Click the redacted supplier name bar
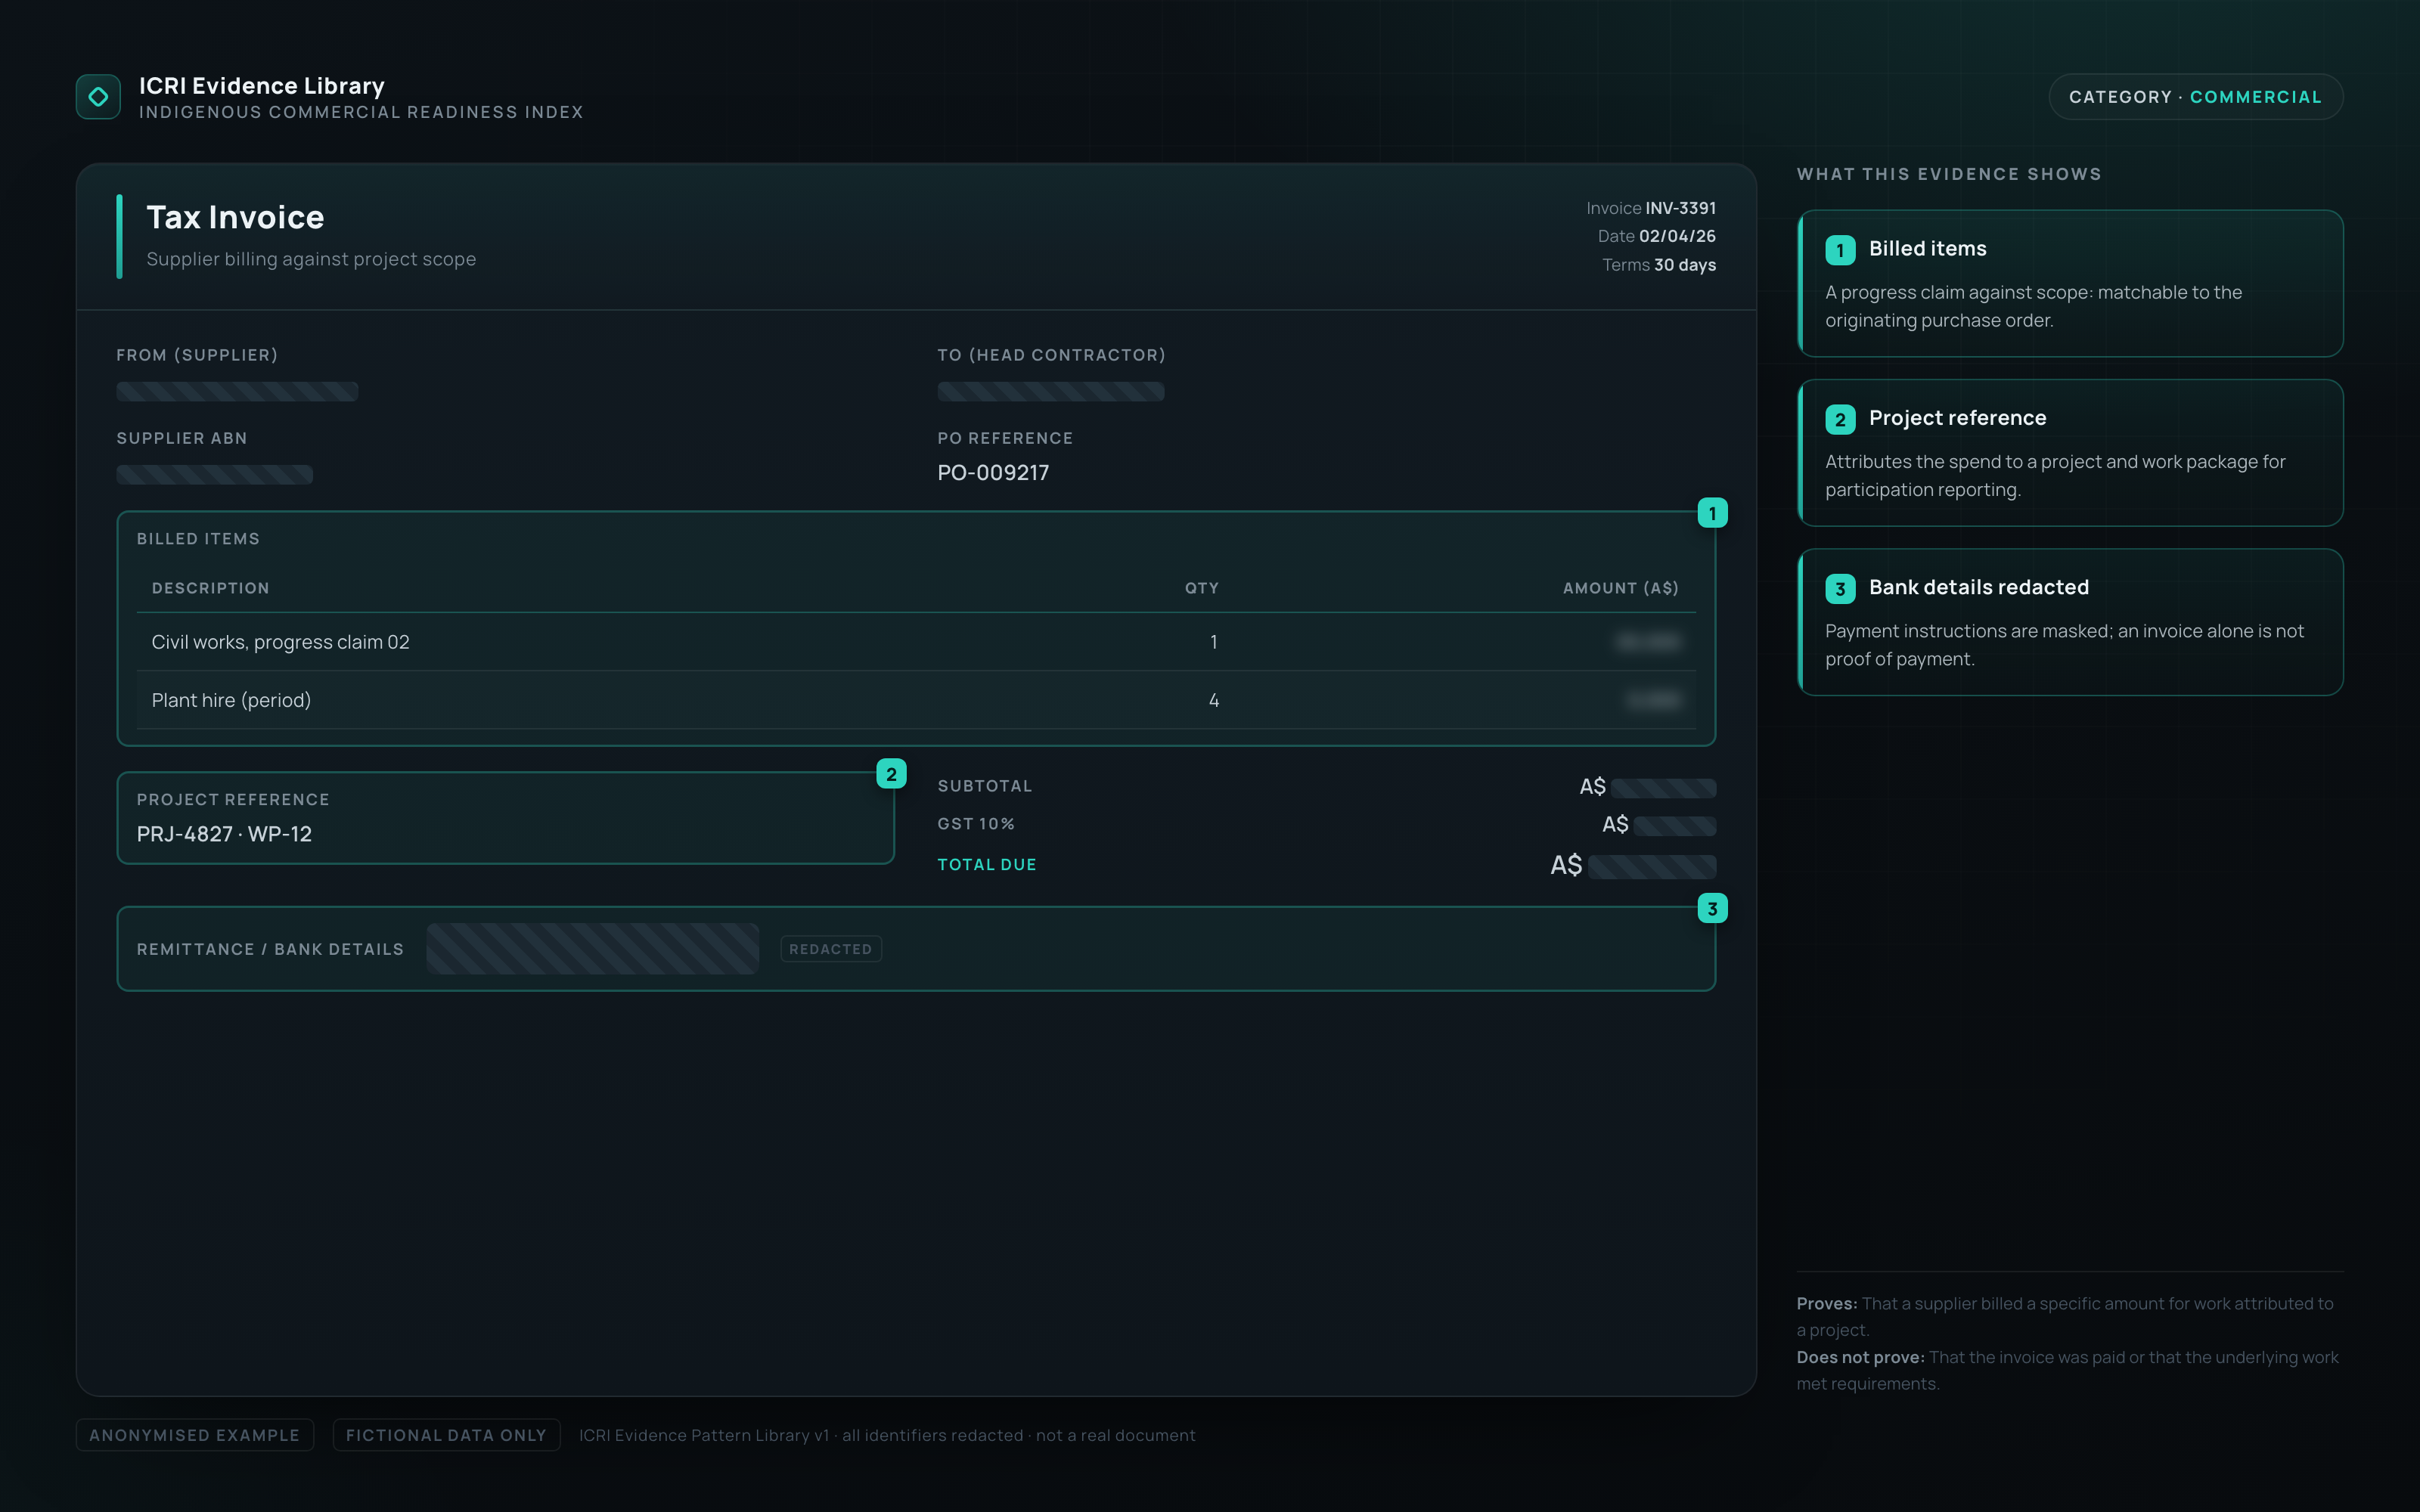Viewport: 2420px width, 1512px height. point(237,392)
